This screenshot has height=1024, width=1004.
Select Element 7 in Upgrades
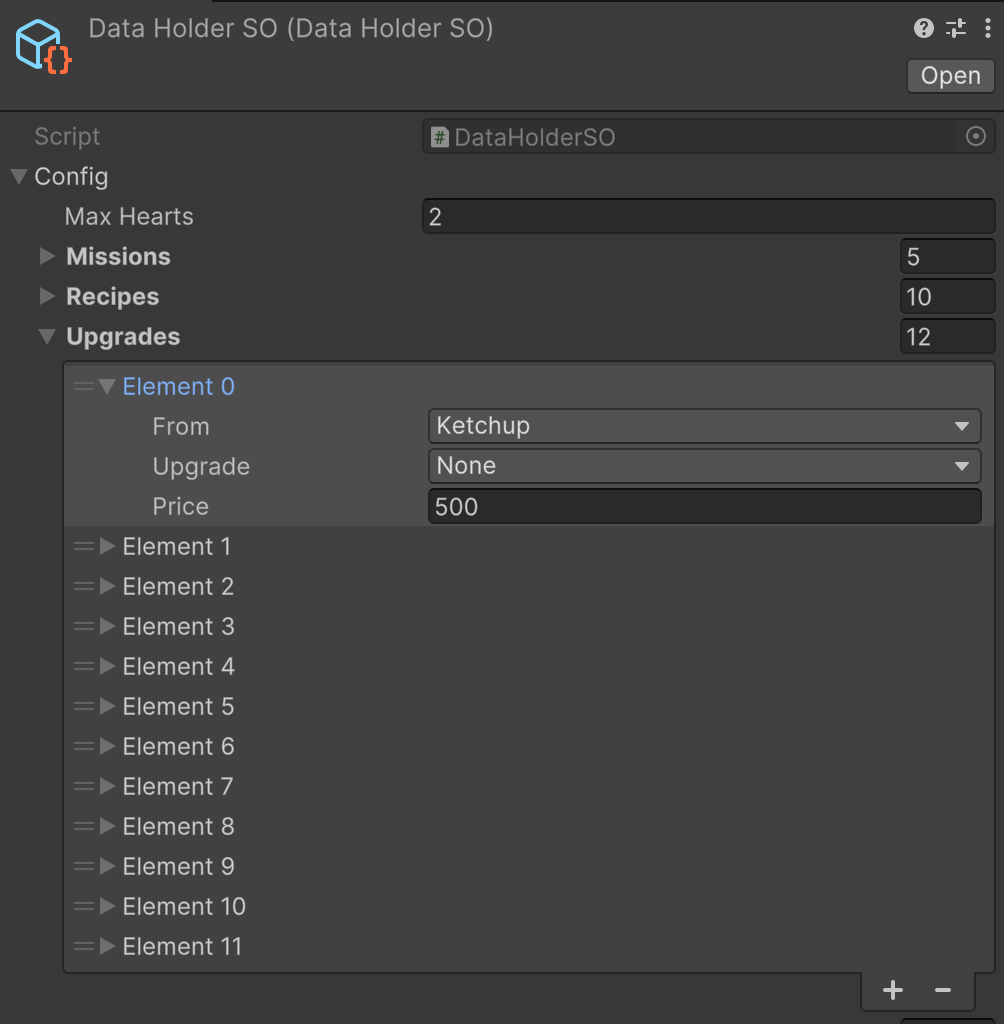[178, 786]
